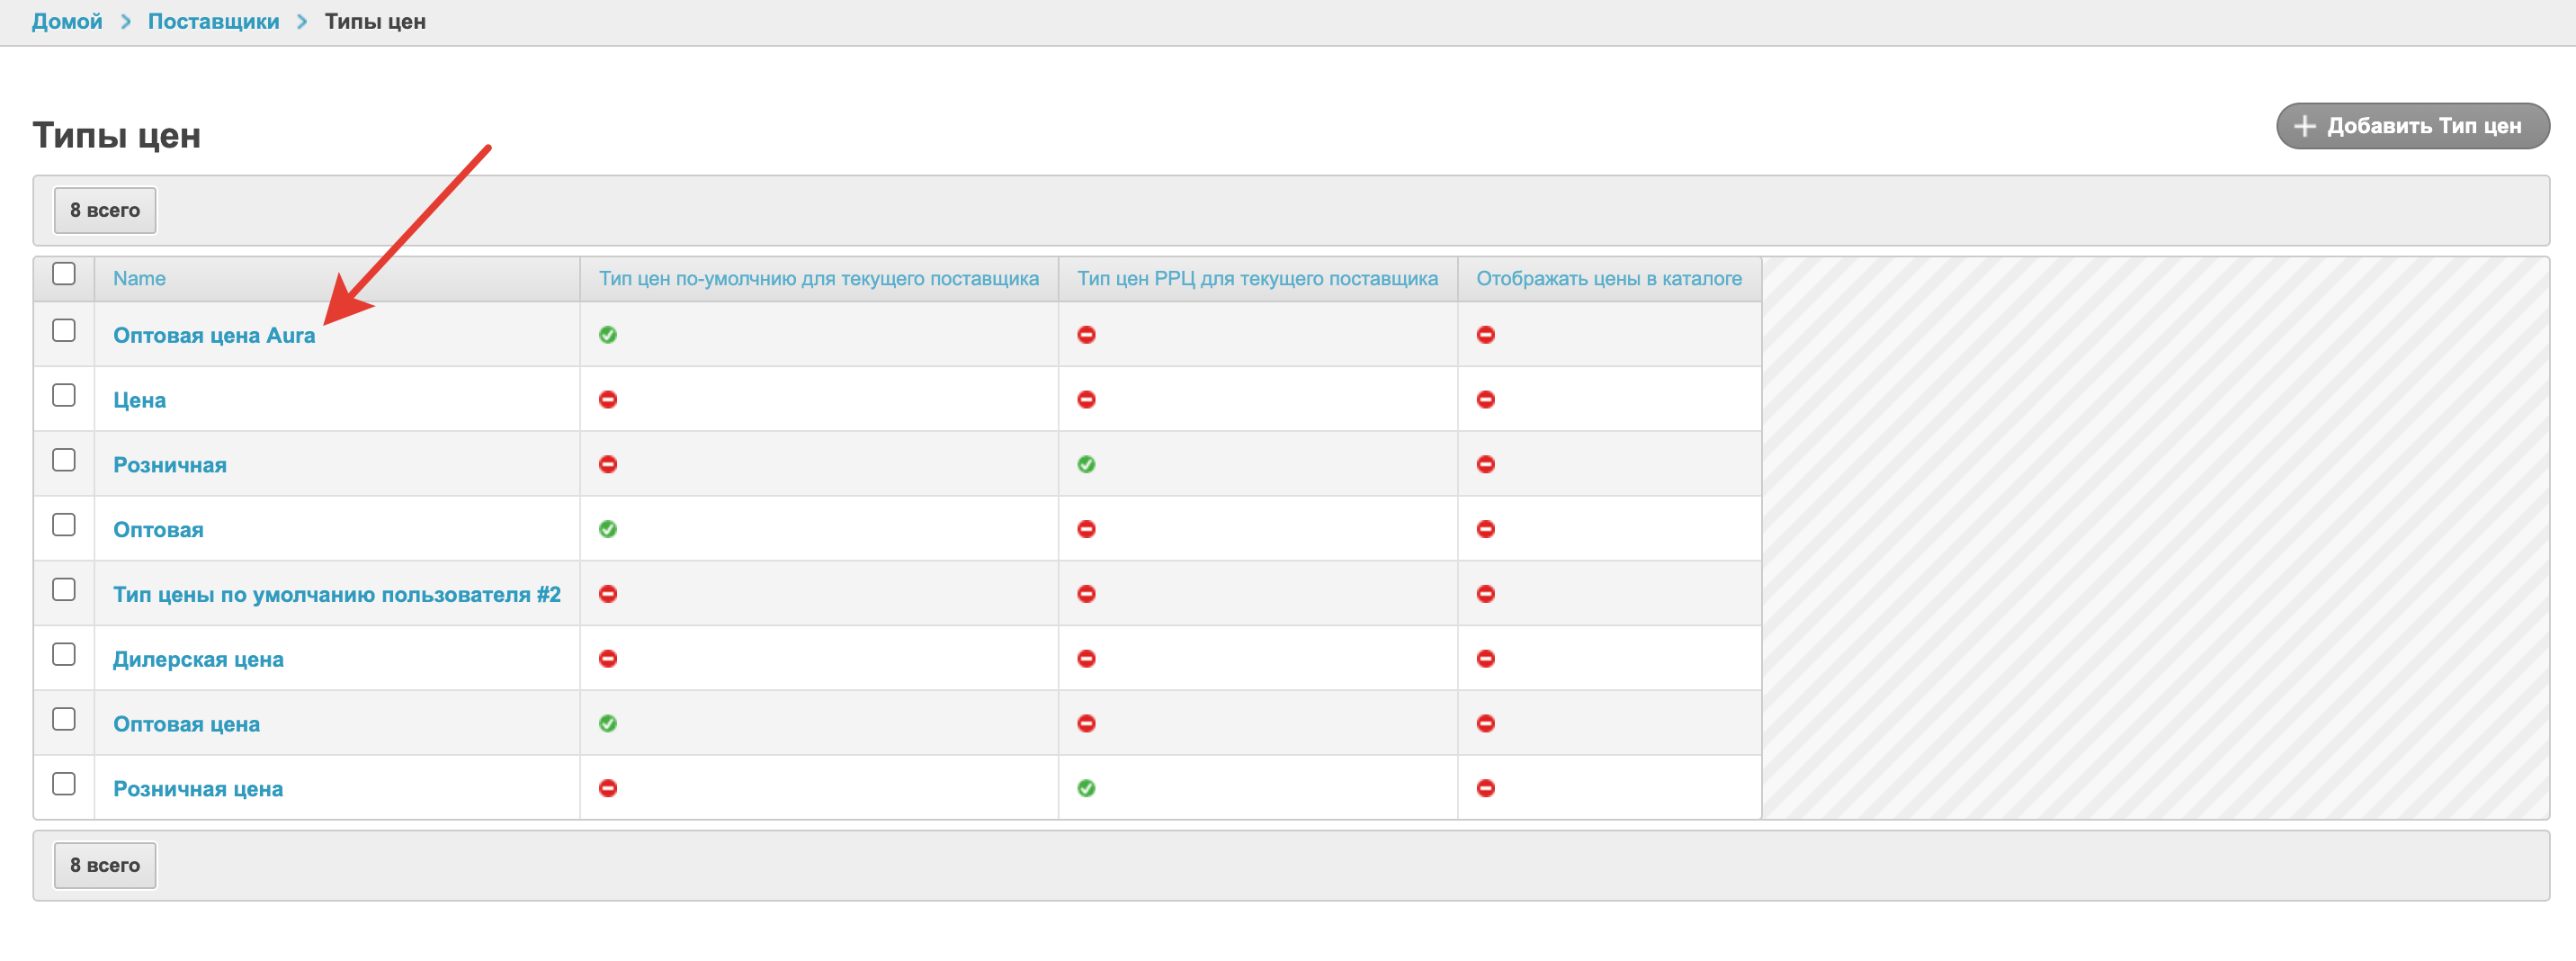Sort table by Name column header
2576x961 pixels.
pos(139,279)
